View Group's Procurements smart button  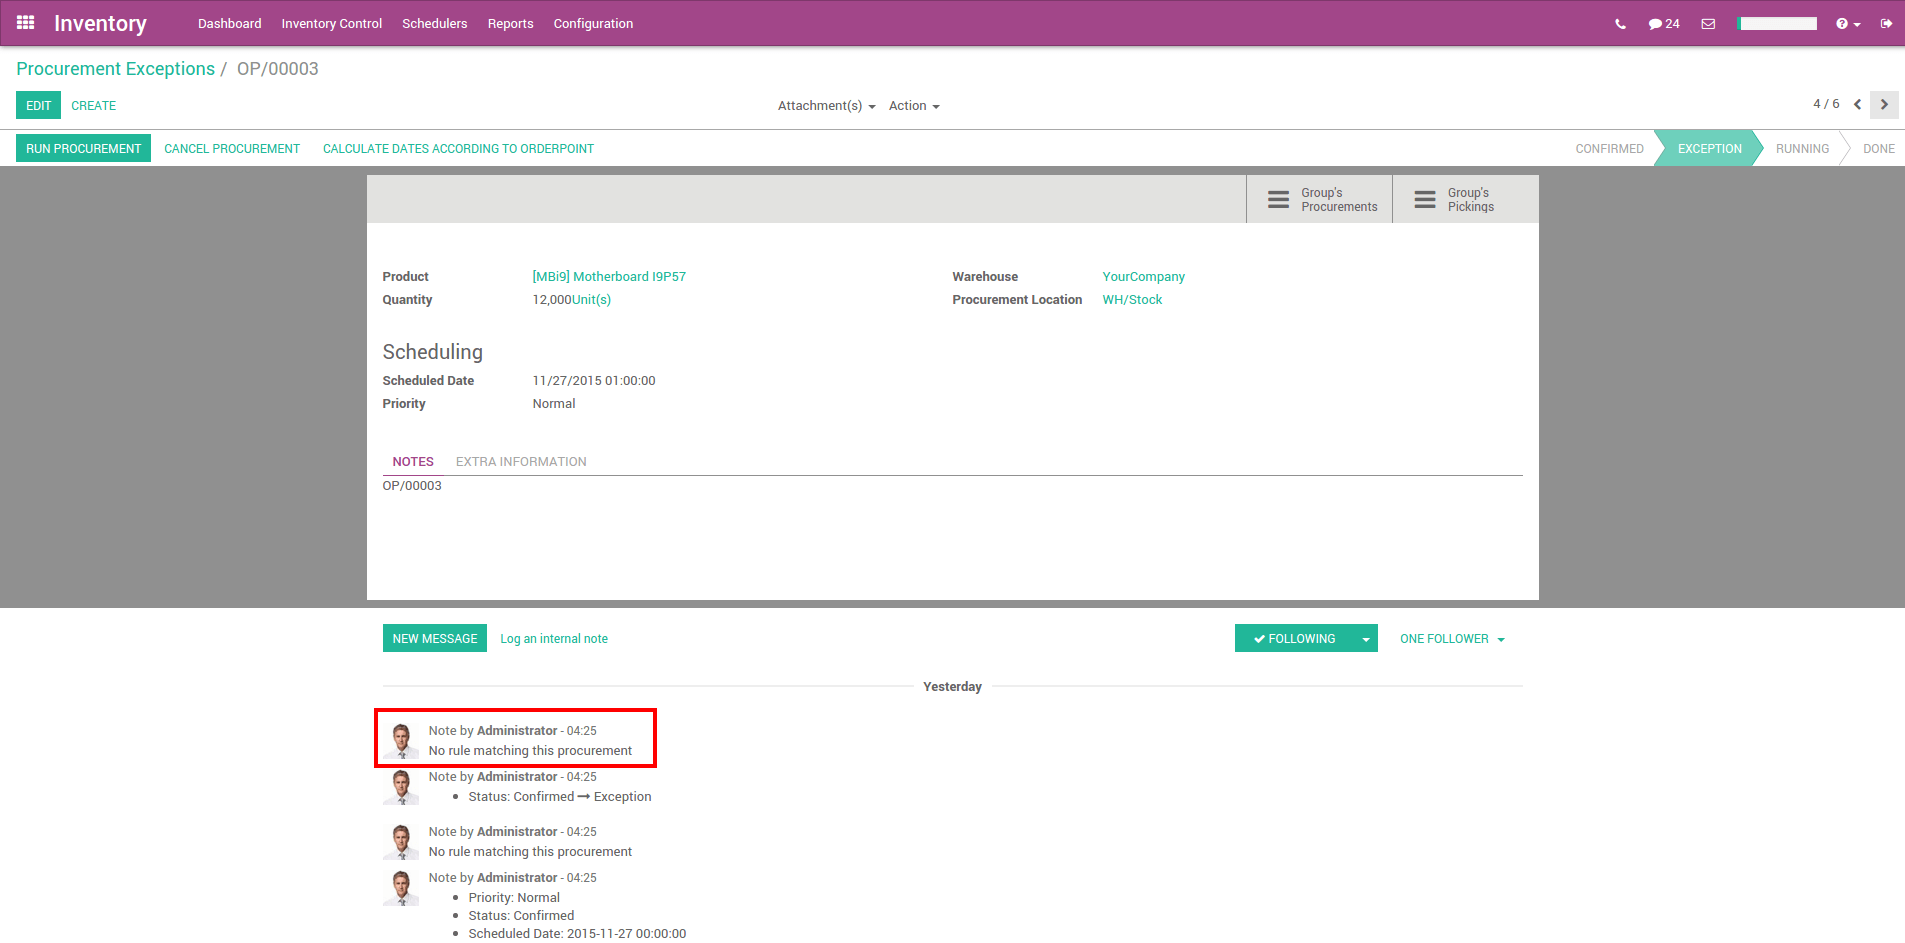[x=1318, y=199]
